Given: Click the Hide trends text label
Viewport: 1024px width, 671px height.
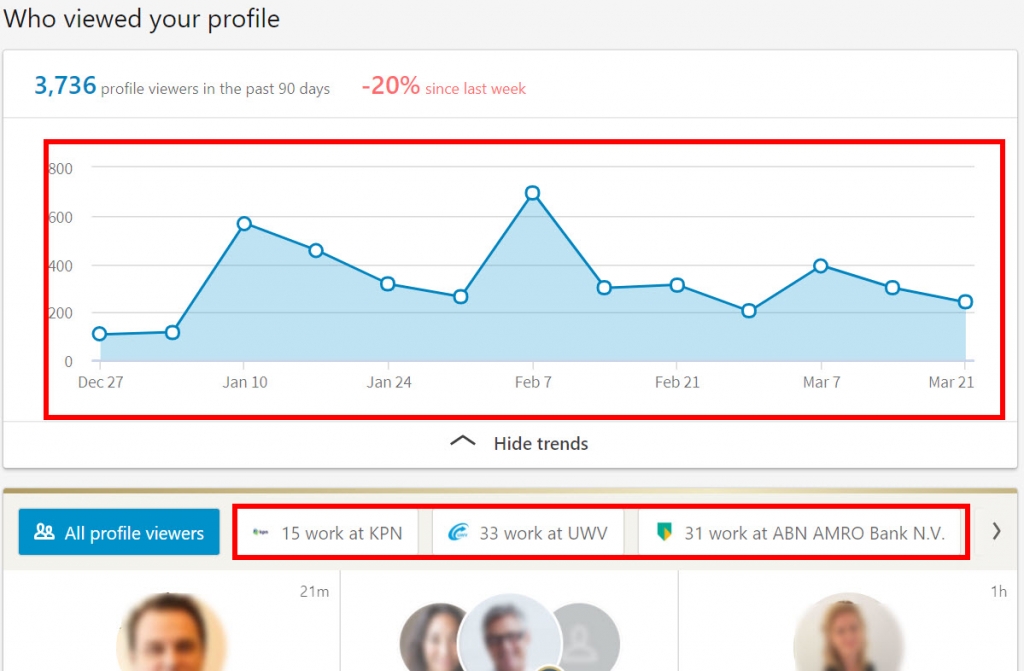Looking at the screenshot, I should coord(541,443).
